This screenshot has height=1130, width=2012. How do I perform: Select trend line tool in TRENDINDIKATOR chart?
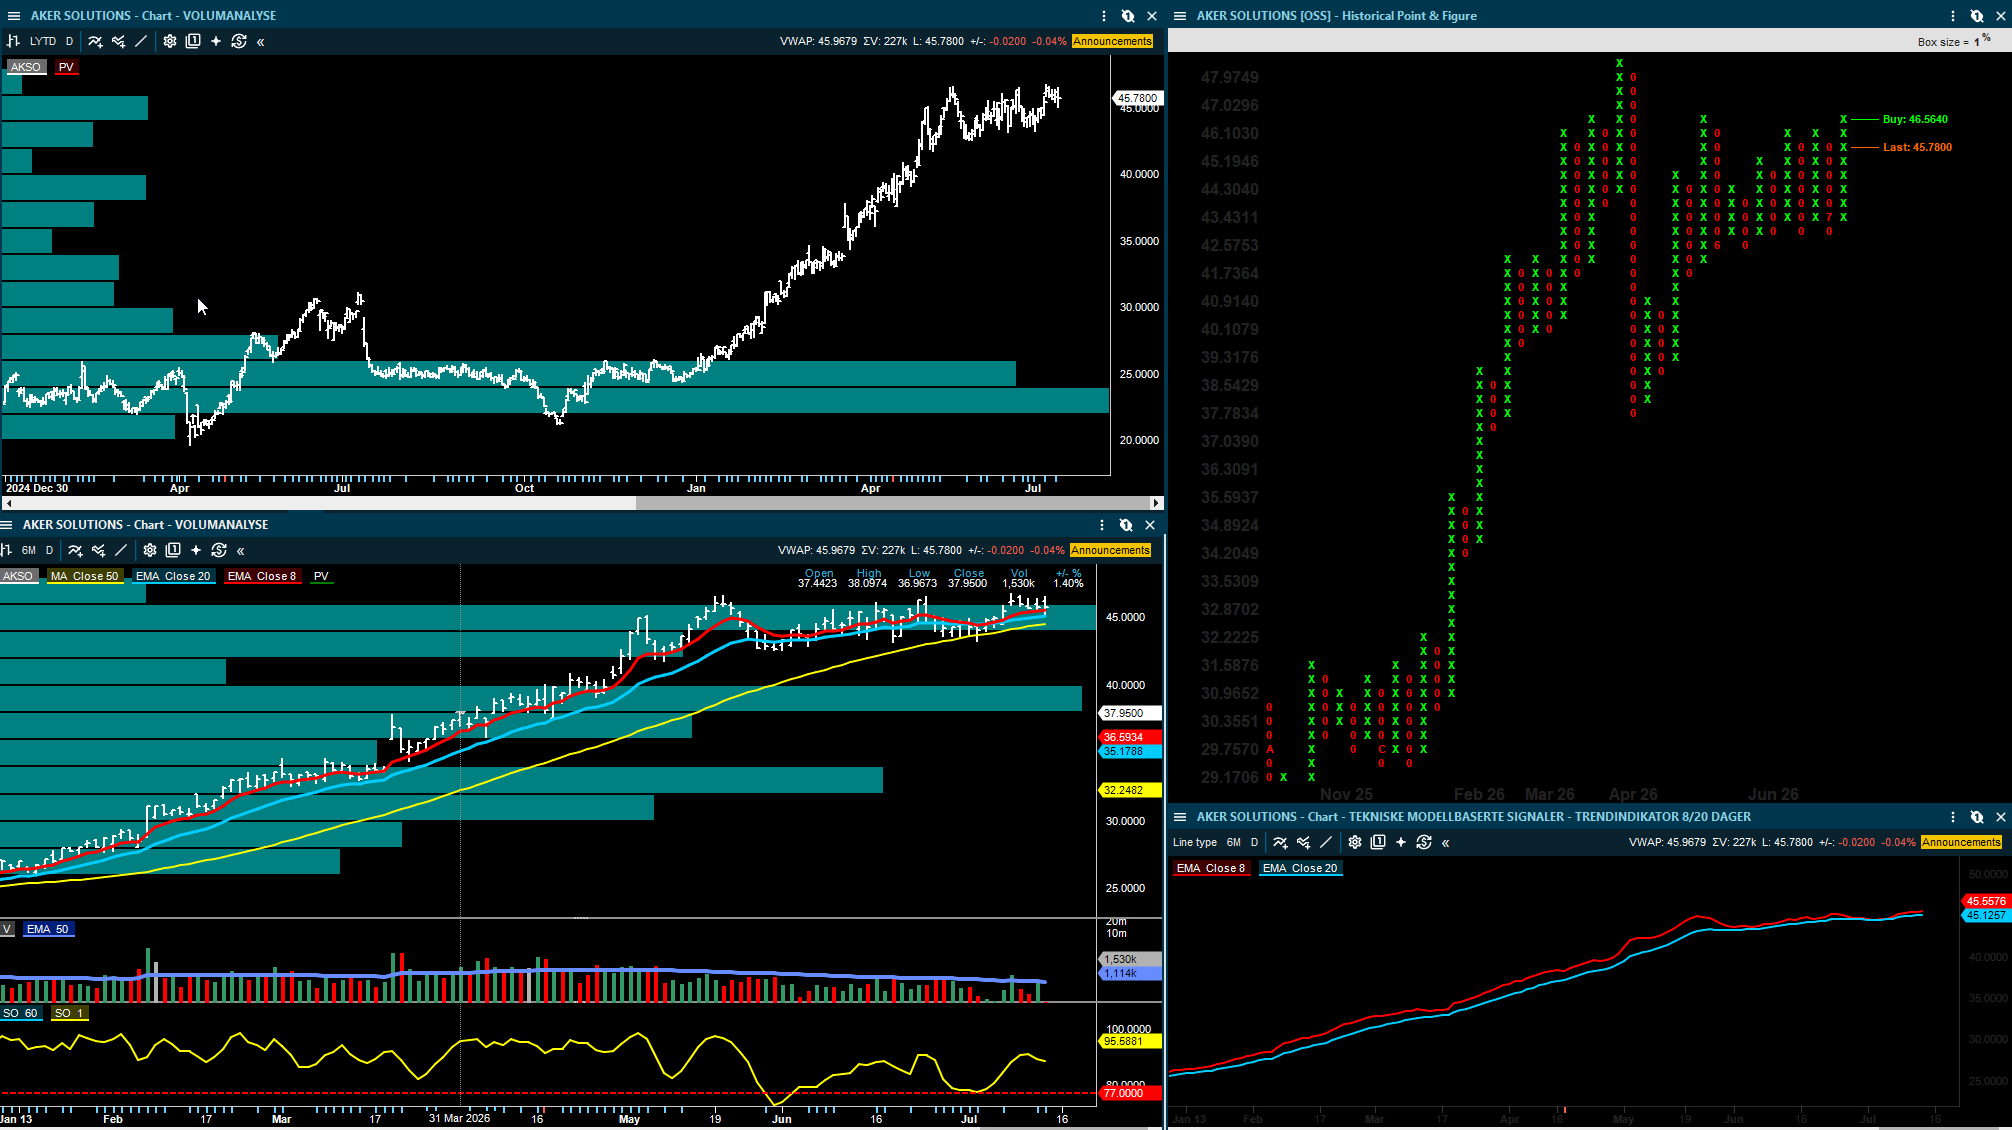coord(1326,842)
